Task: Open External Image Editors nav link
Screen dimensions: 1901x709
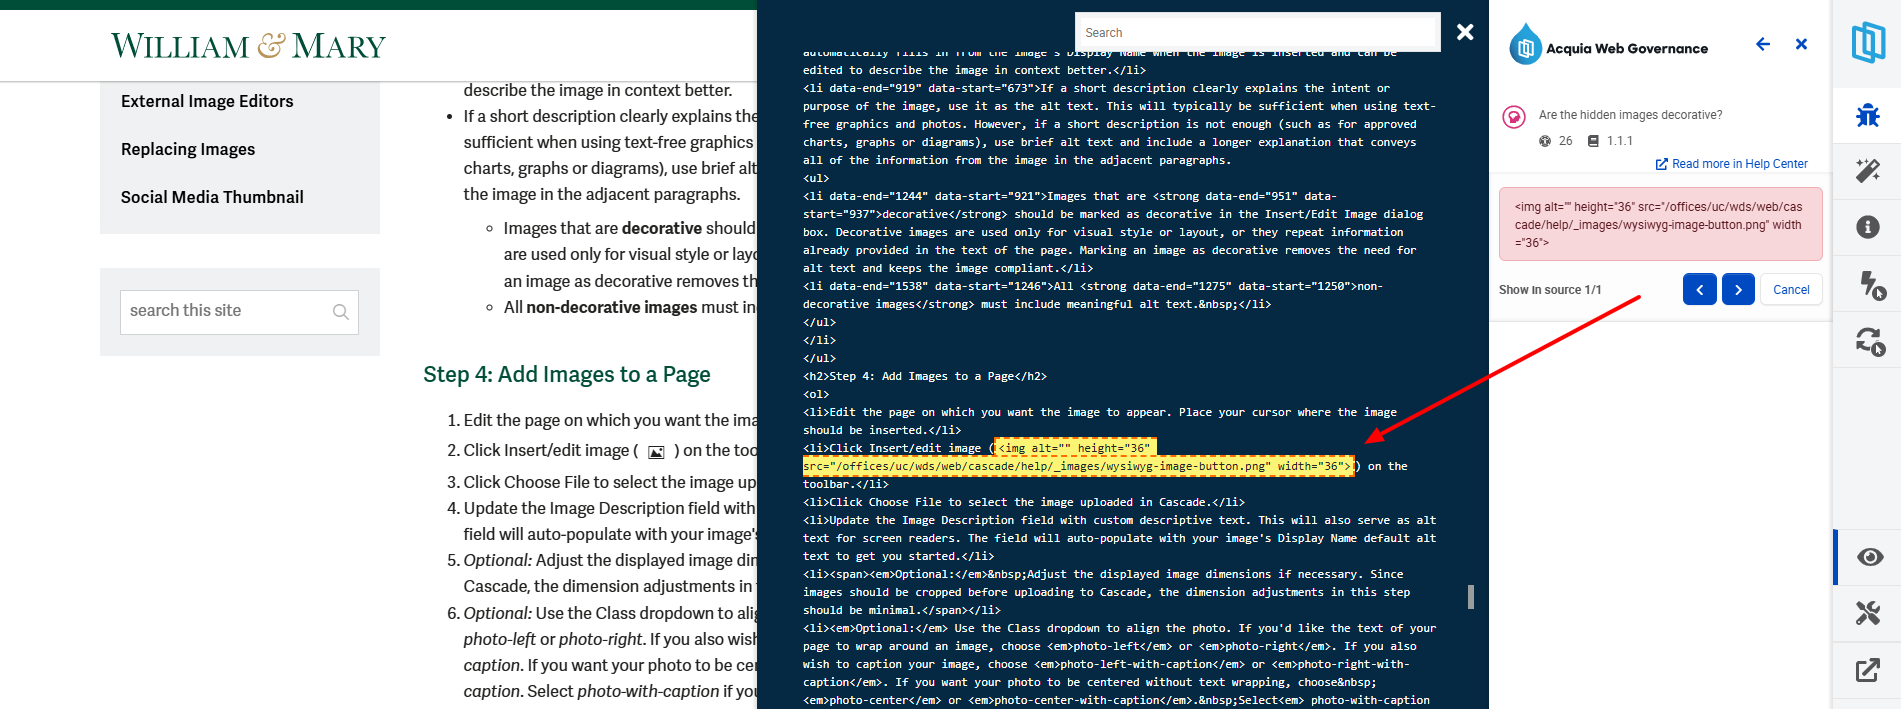Action: [207, 101]
